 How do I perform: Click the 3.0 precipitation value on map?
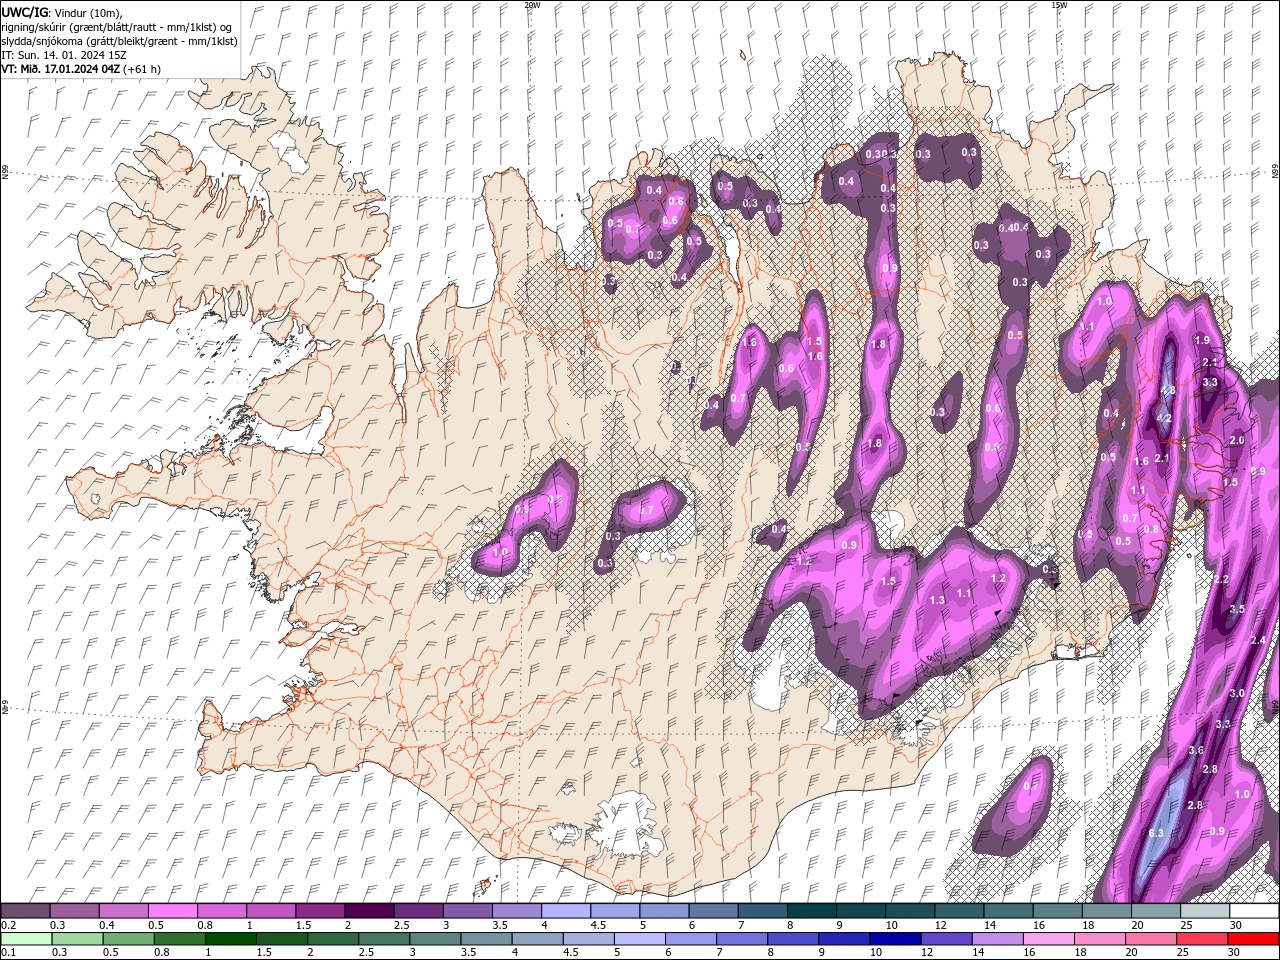[x=1237, y=693]
